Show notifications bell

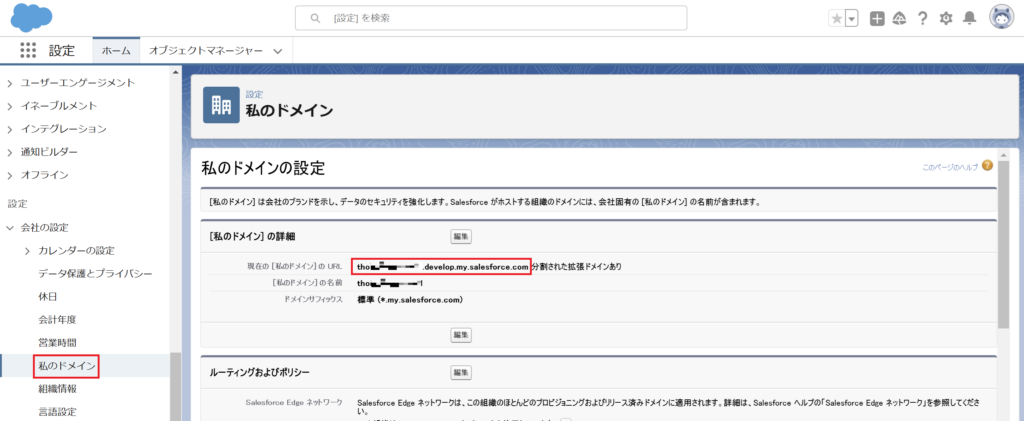(968, 18)
